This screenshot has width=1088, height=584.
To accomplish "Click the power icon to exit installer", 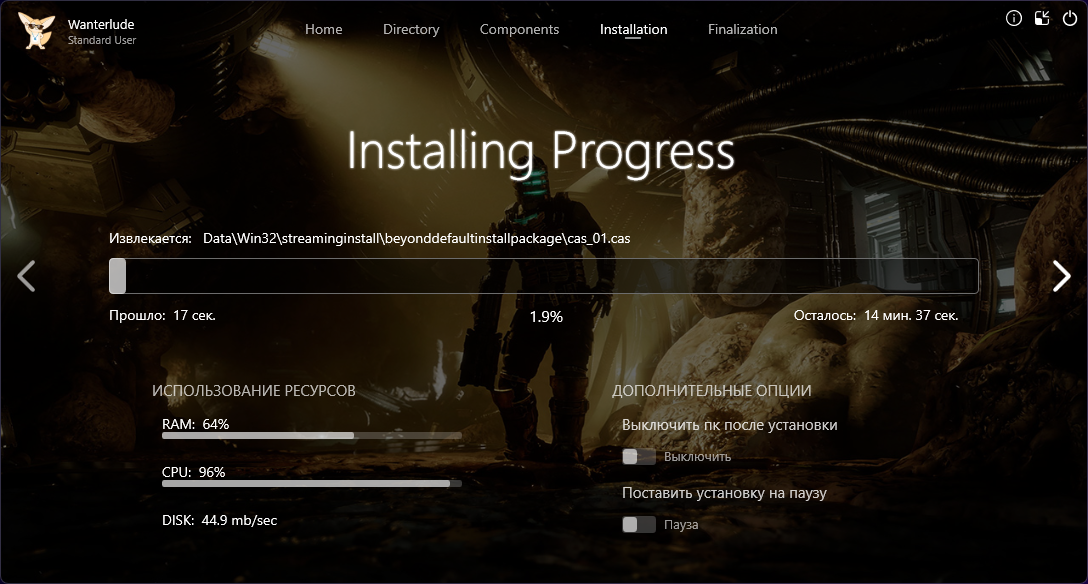I will [1070, 18].
